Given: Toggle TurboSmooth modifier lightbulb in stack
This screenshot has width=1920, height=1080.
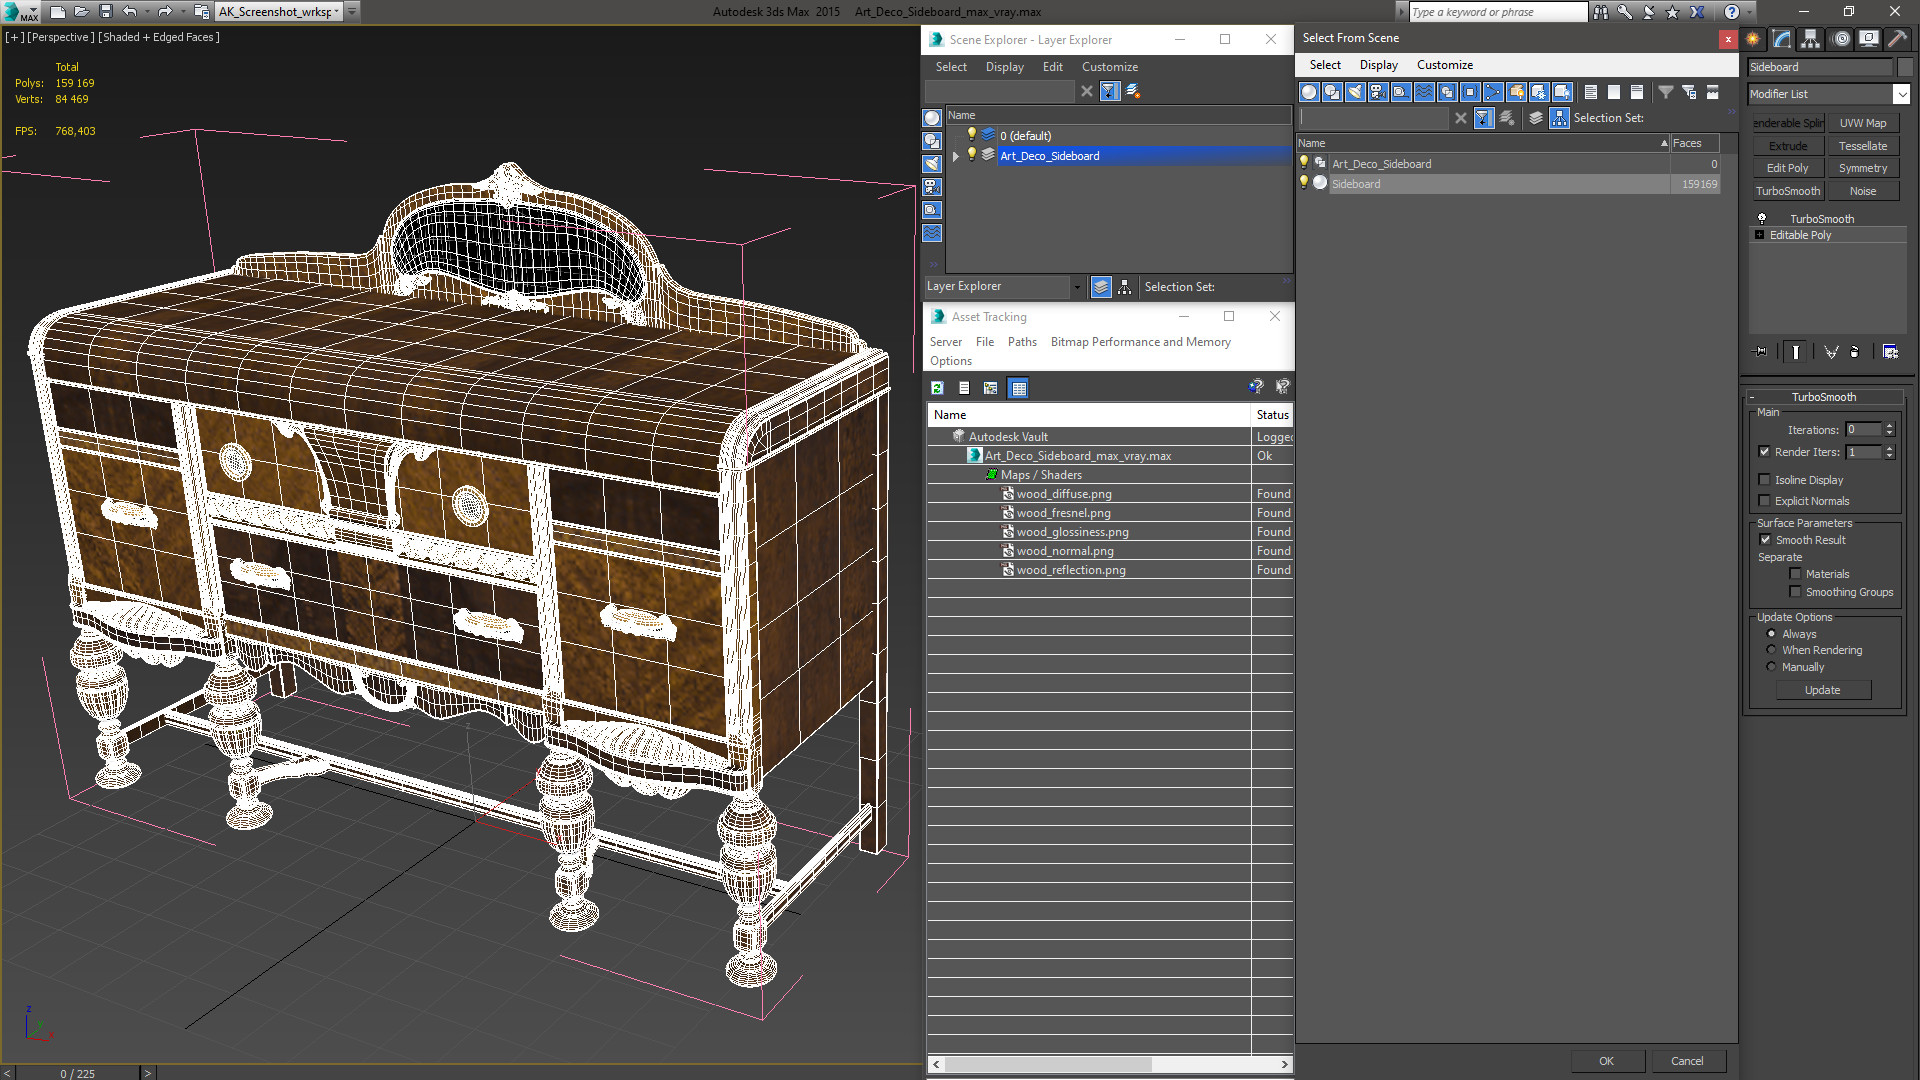Looking at the screenshot, I should point(1762,219).
